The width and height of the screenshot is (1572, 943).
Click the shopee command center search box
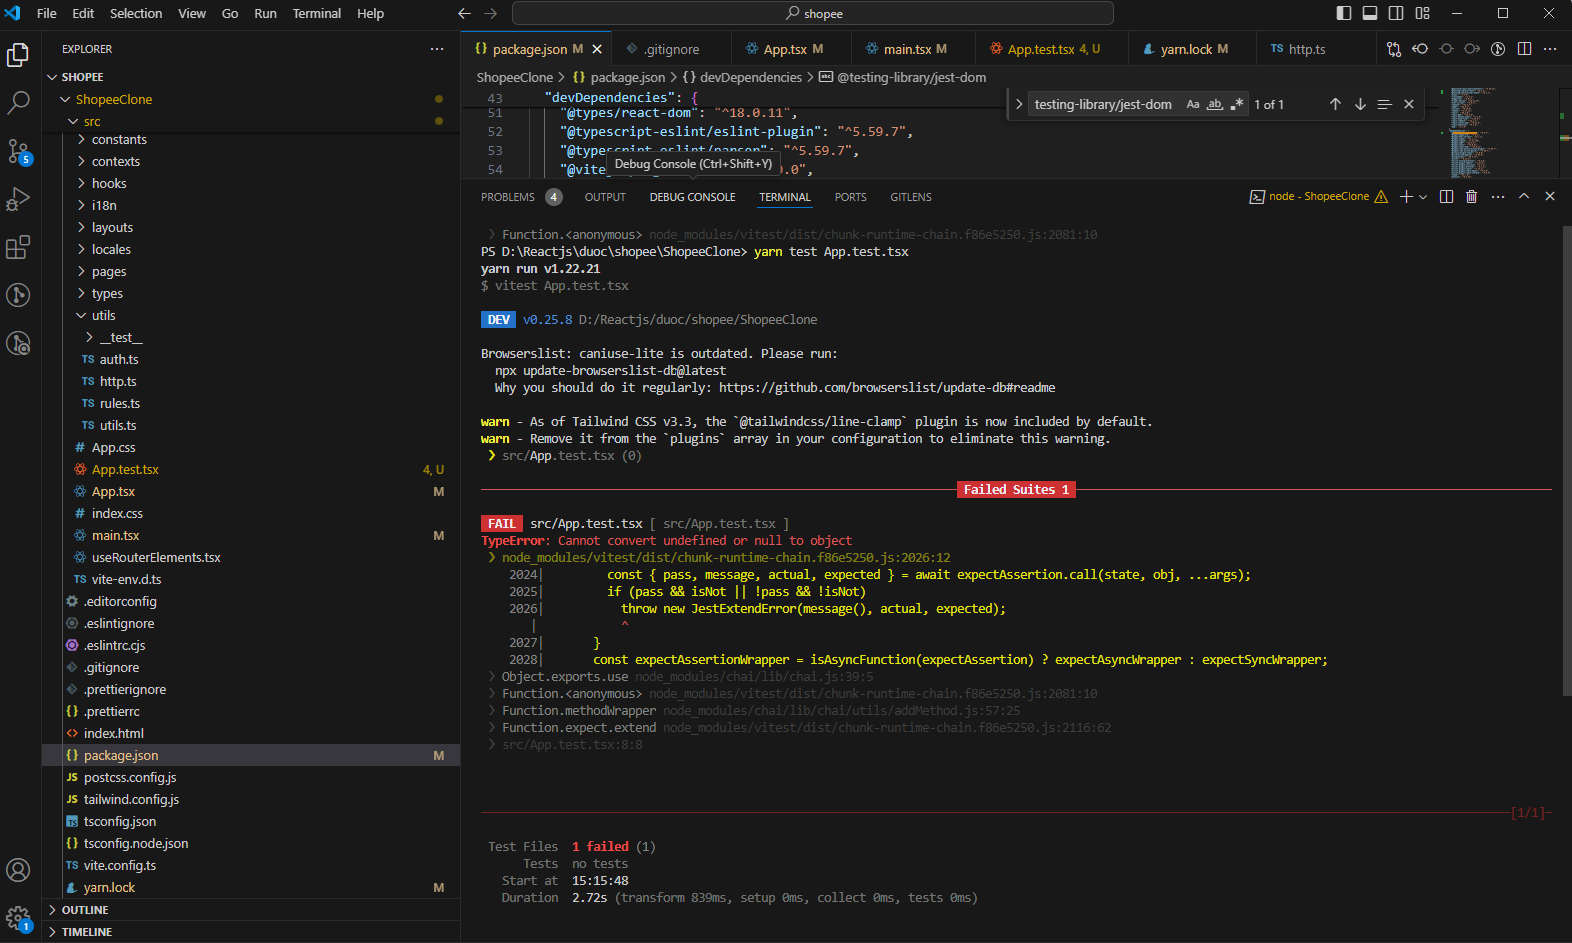(x=813, y=13)
